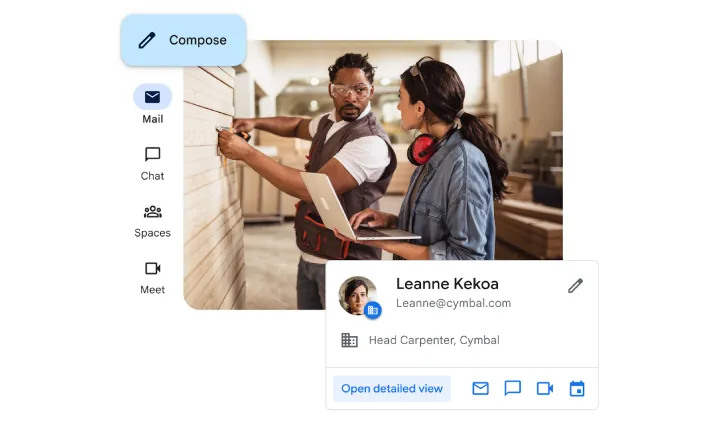Select the Head Carpenter, Cymbal text
The width and height of the screenshot is (720, 438).
pyautogui.click(x=434, y=340)
